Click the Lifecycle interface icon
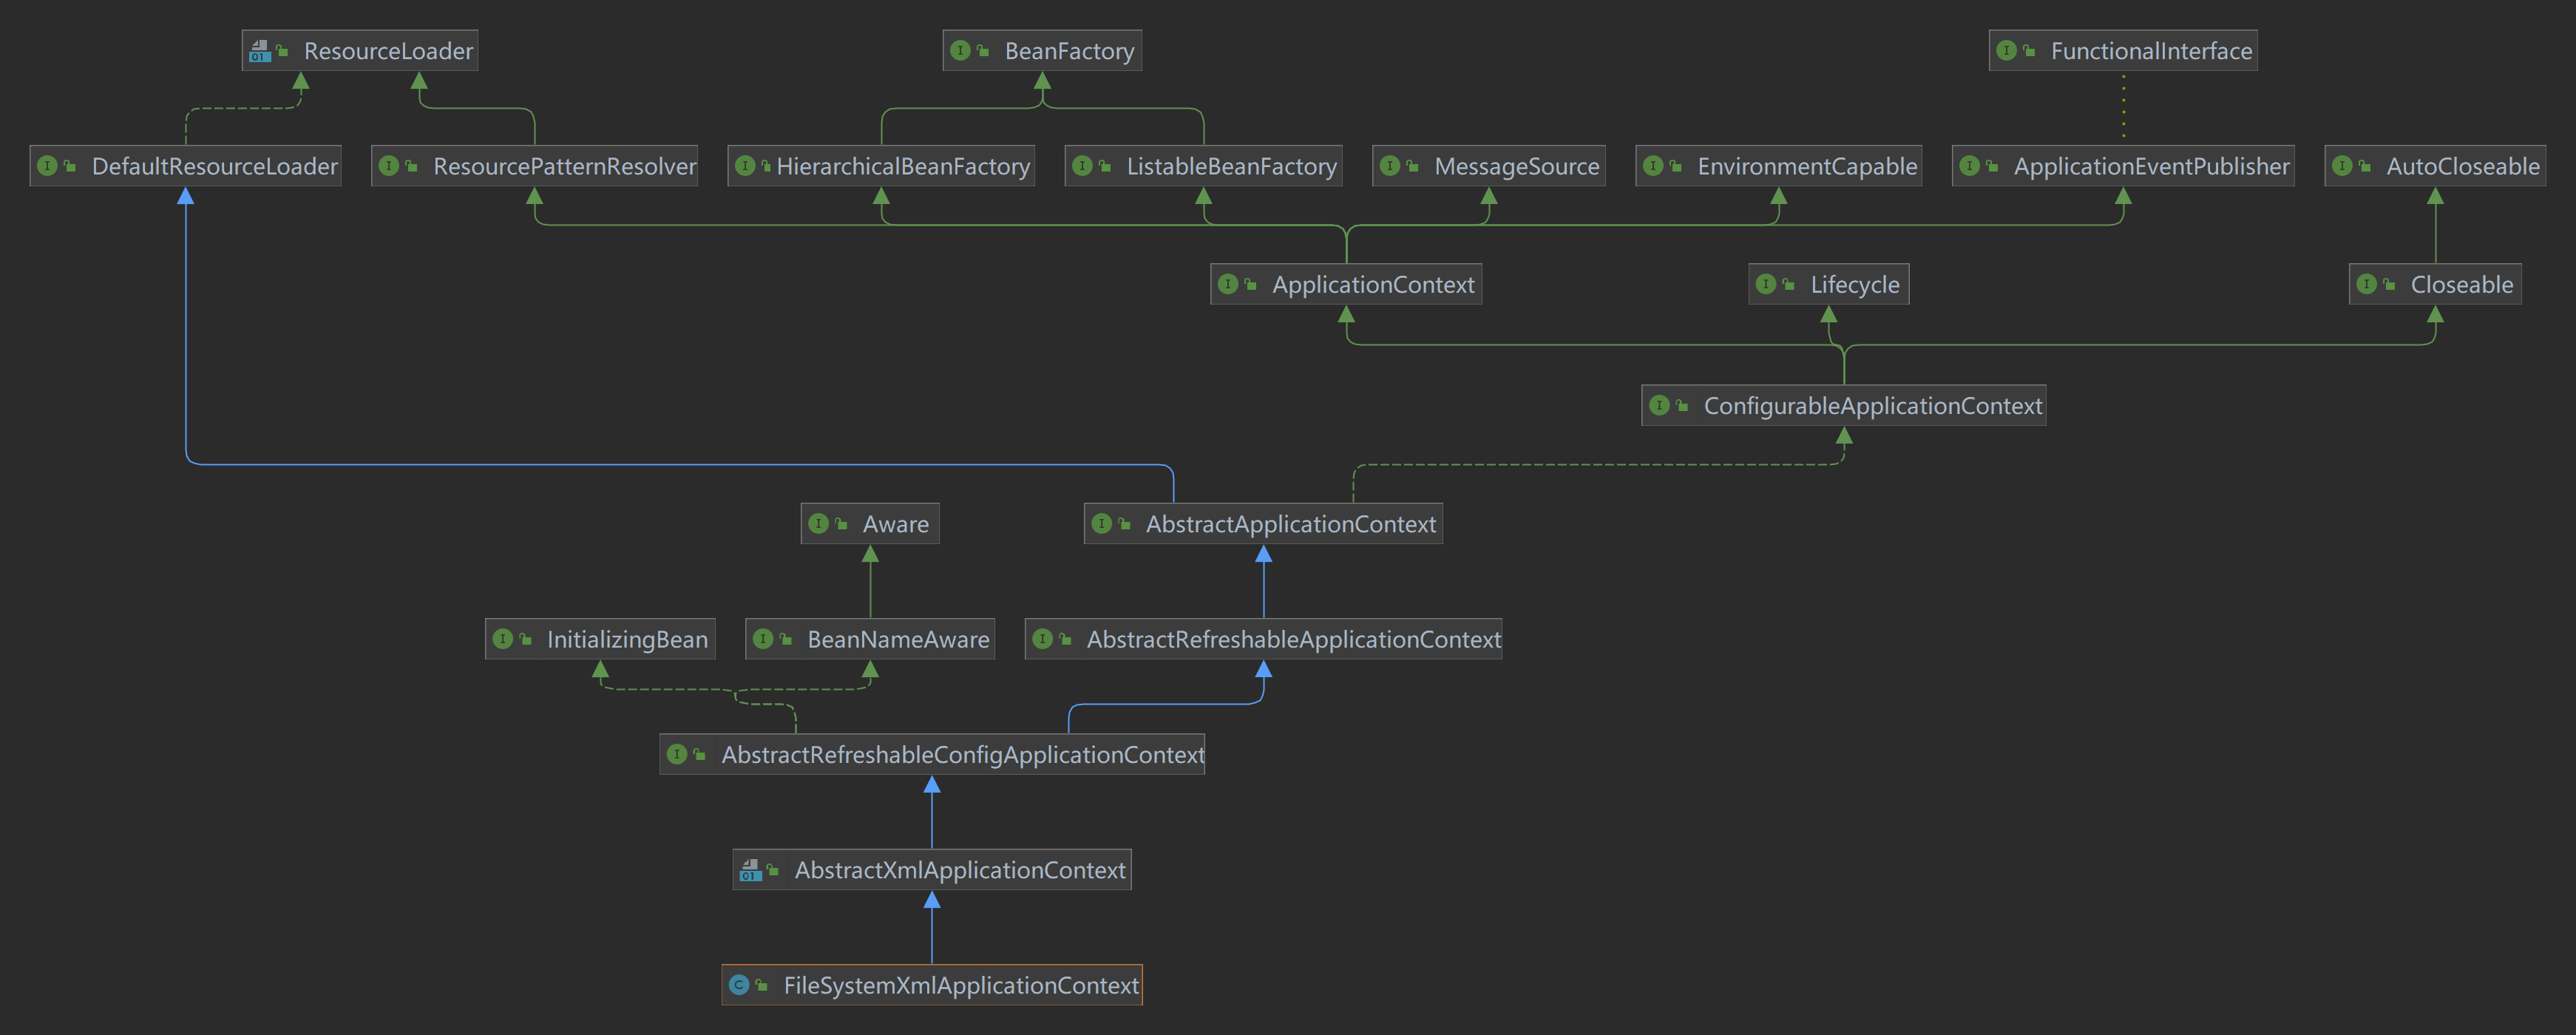This screenshot has width=2576, height=1035. pyautogui.click(x=1766, y=284)
